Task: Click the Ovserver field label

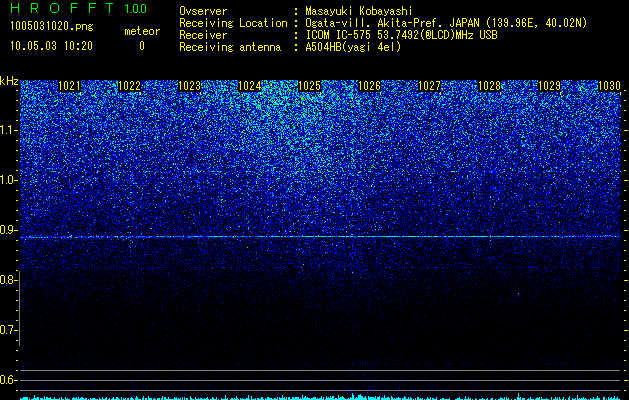Action: click(x=203, y=11)
